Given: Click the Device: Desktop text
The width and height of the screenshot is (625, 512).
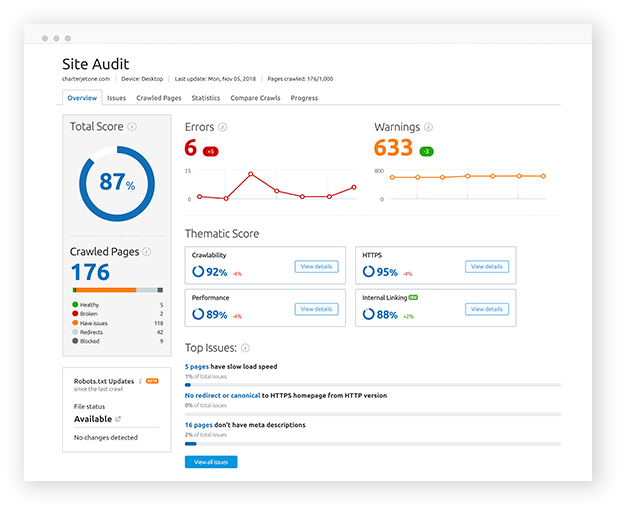Looking at the screenshot, I should pos(142,79).
